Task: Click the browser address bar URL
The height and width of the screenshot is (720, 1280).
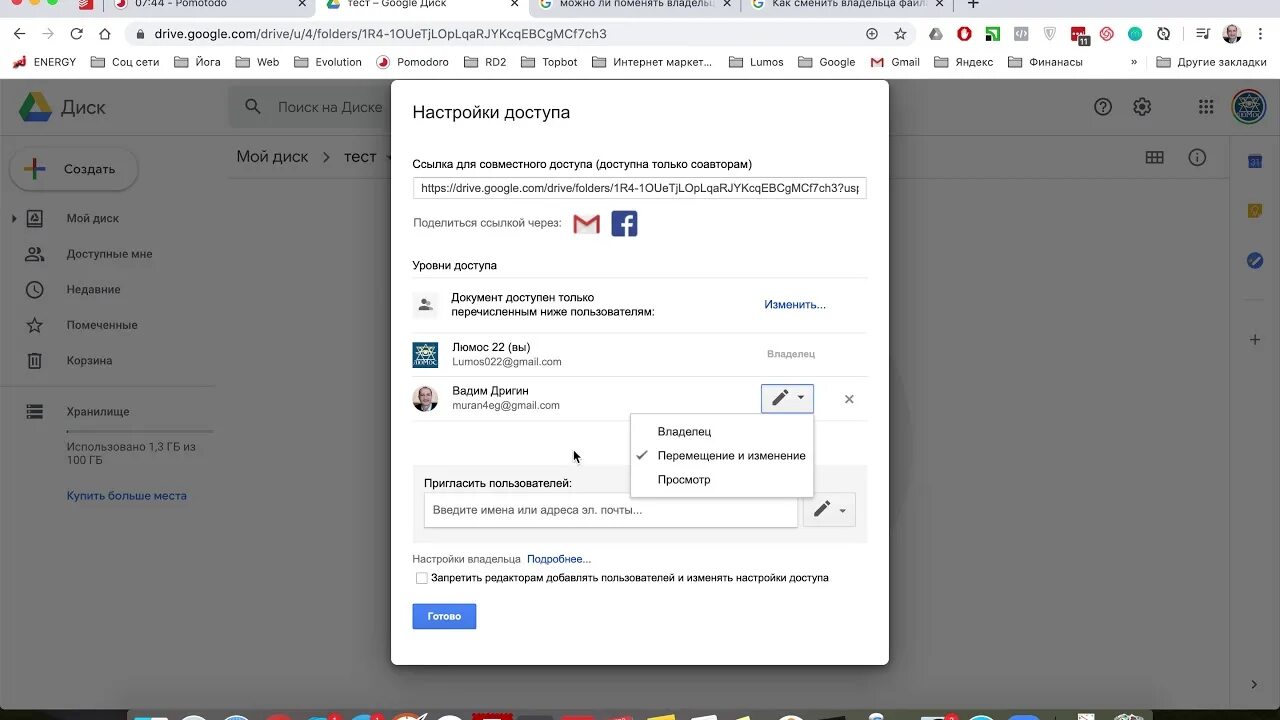Action: (x=380, y=34)
